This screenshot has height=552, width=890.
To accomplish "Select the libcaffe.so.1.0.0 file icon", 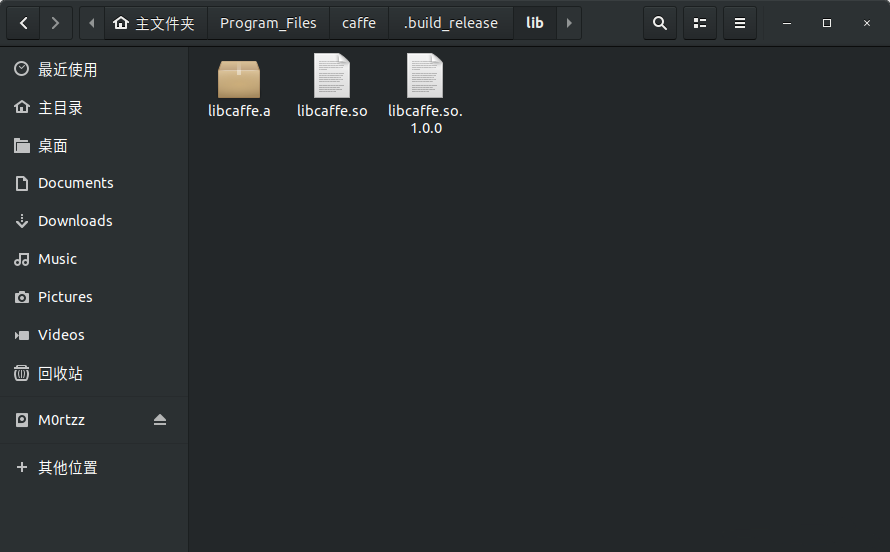I will (425, 75).
